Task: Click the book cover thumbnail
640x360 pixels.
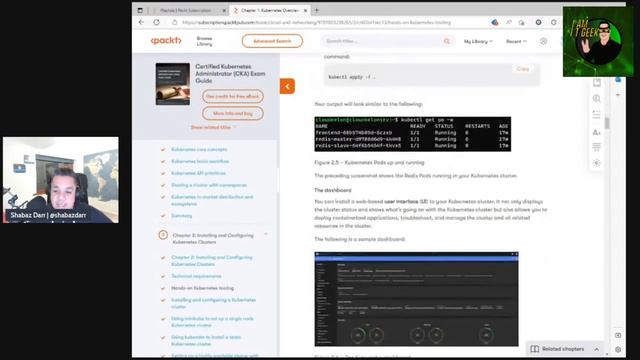Action: [x=173, y=84]
